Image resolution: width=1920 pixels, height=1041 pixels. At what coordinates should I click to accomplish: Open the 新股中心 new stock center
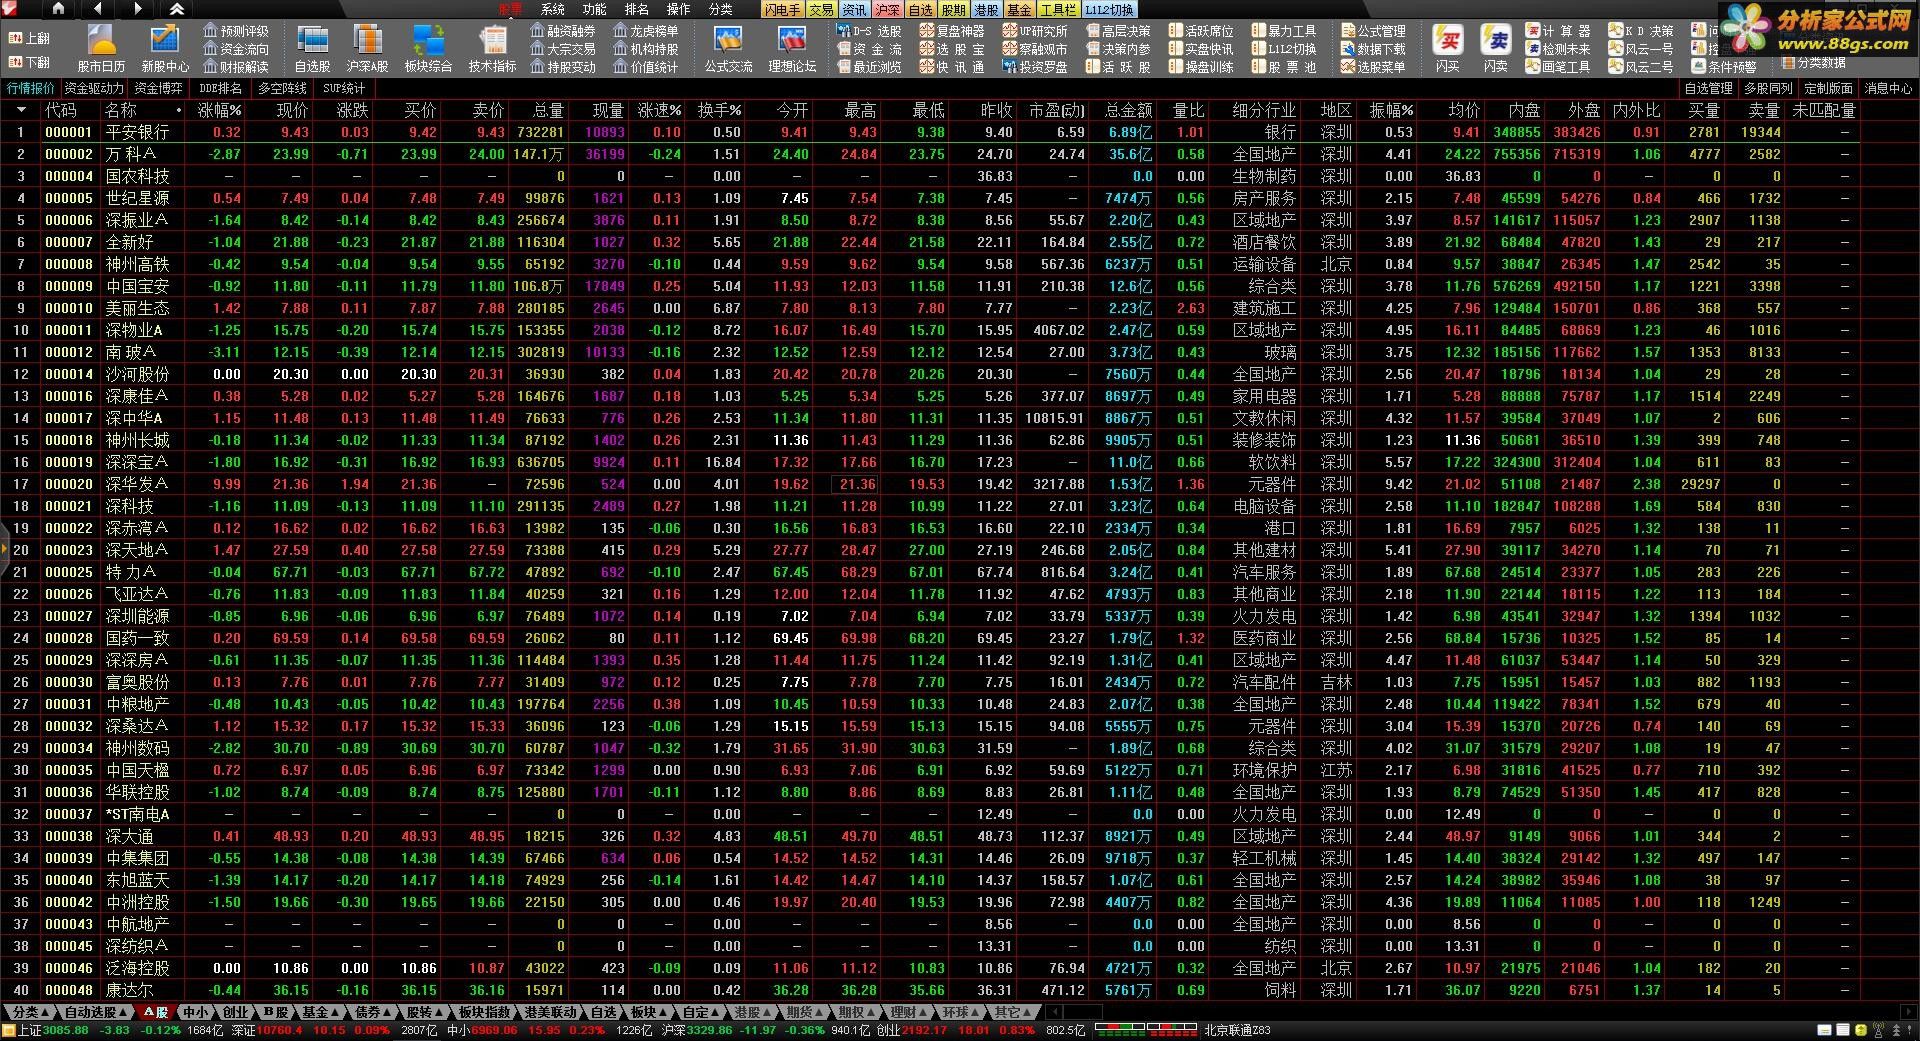[x=165, y=49]
